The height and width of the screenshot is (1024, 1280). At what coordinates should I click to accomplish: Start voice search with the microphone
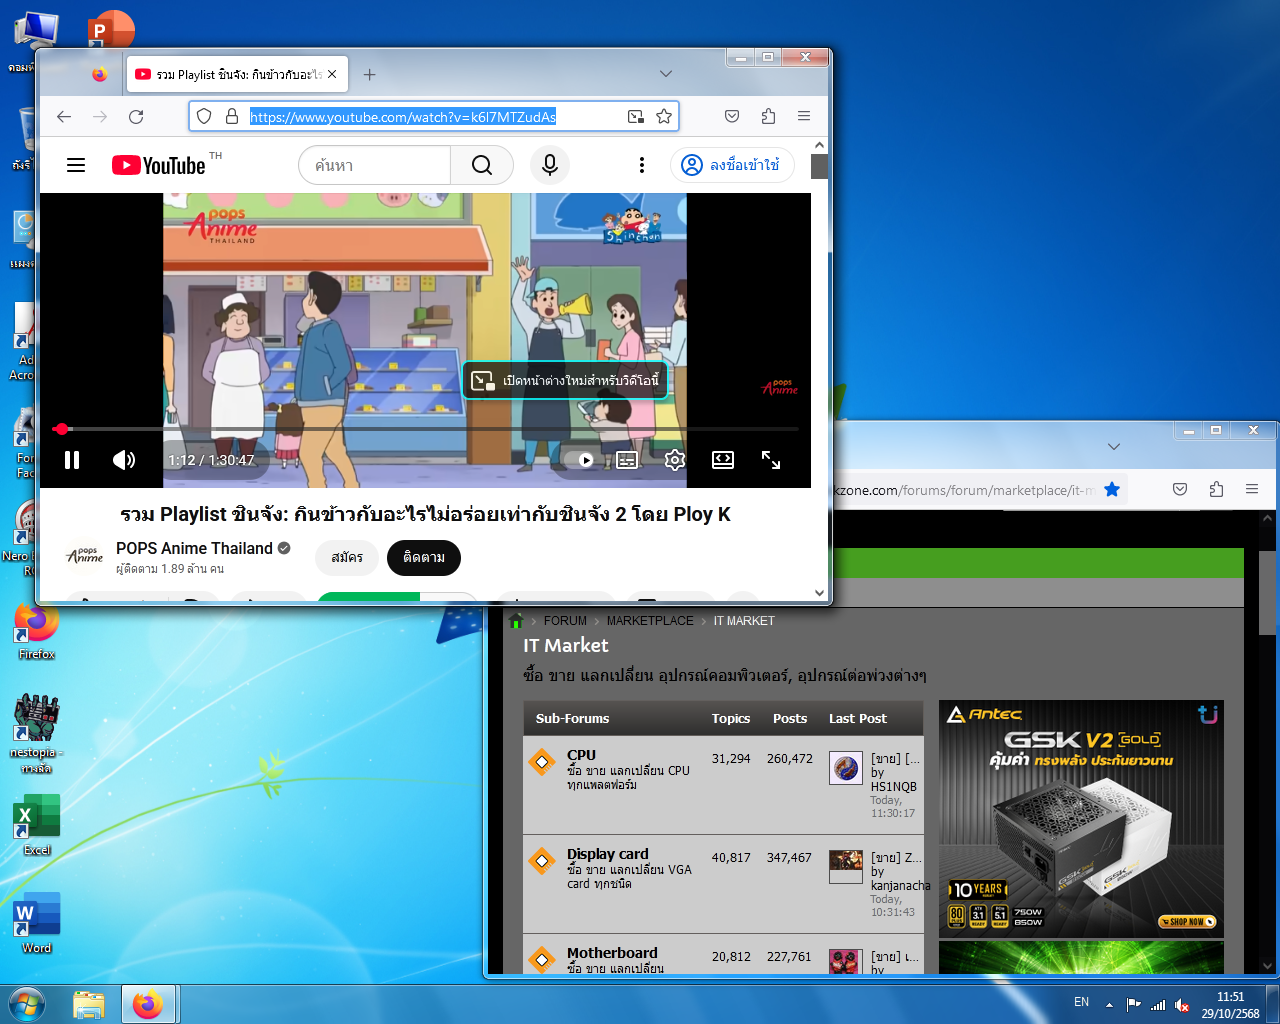click(549, 165)
